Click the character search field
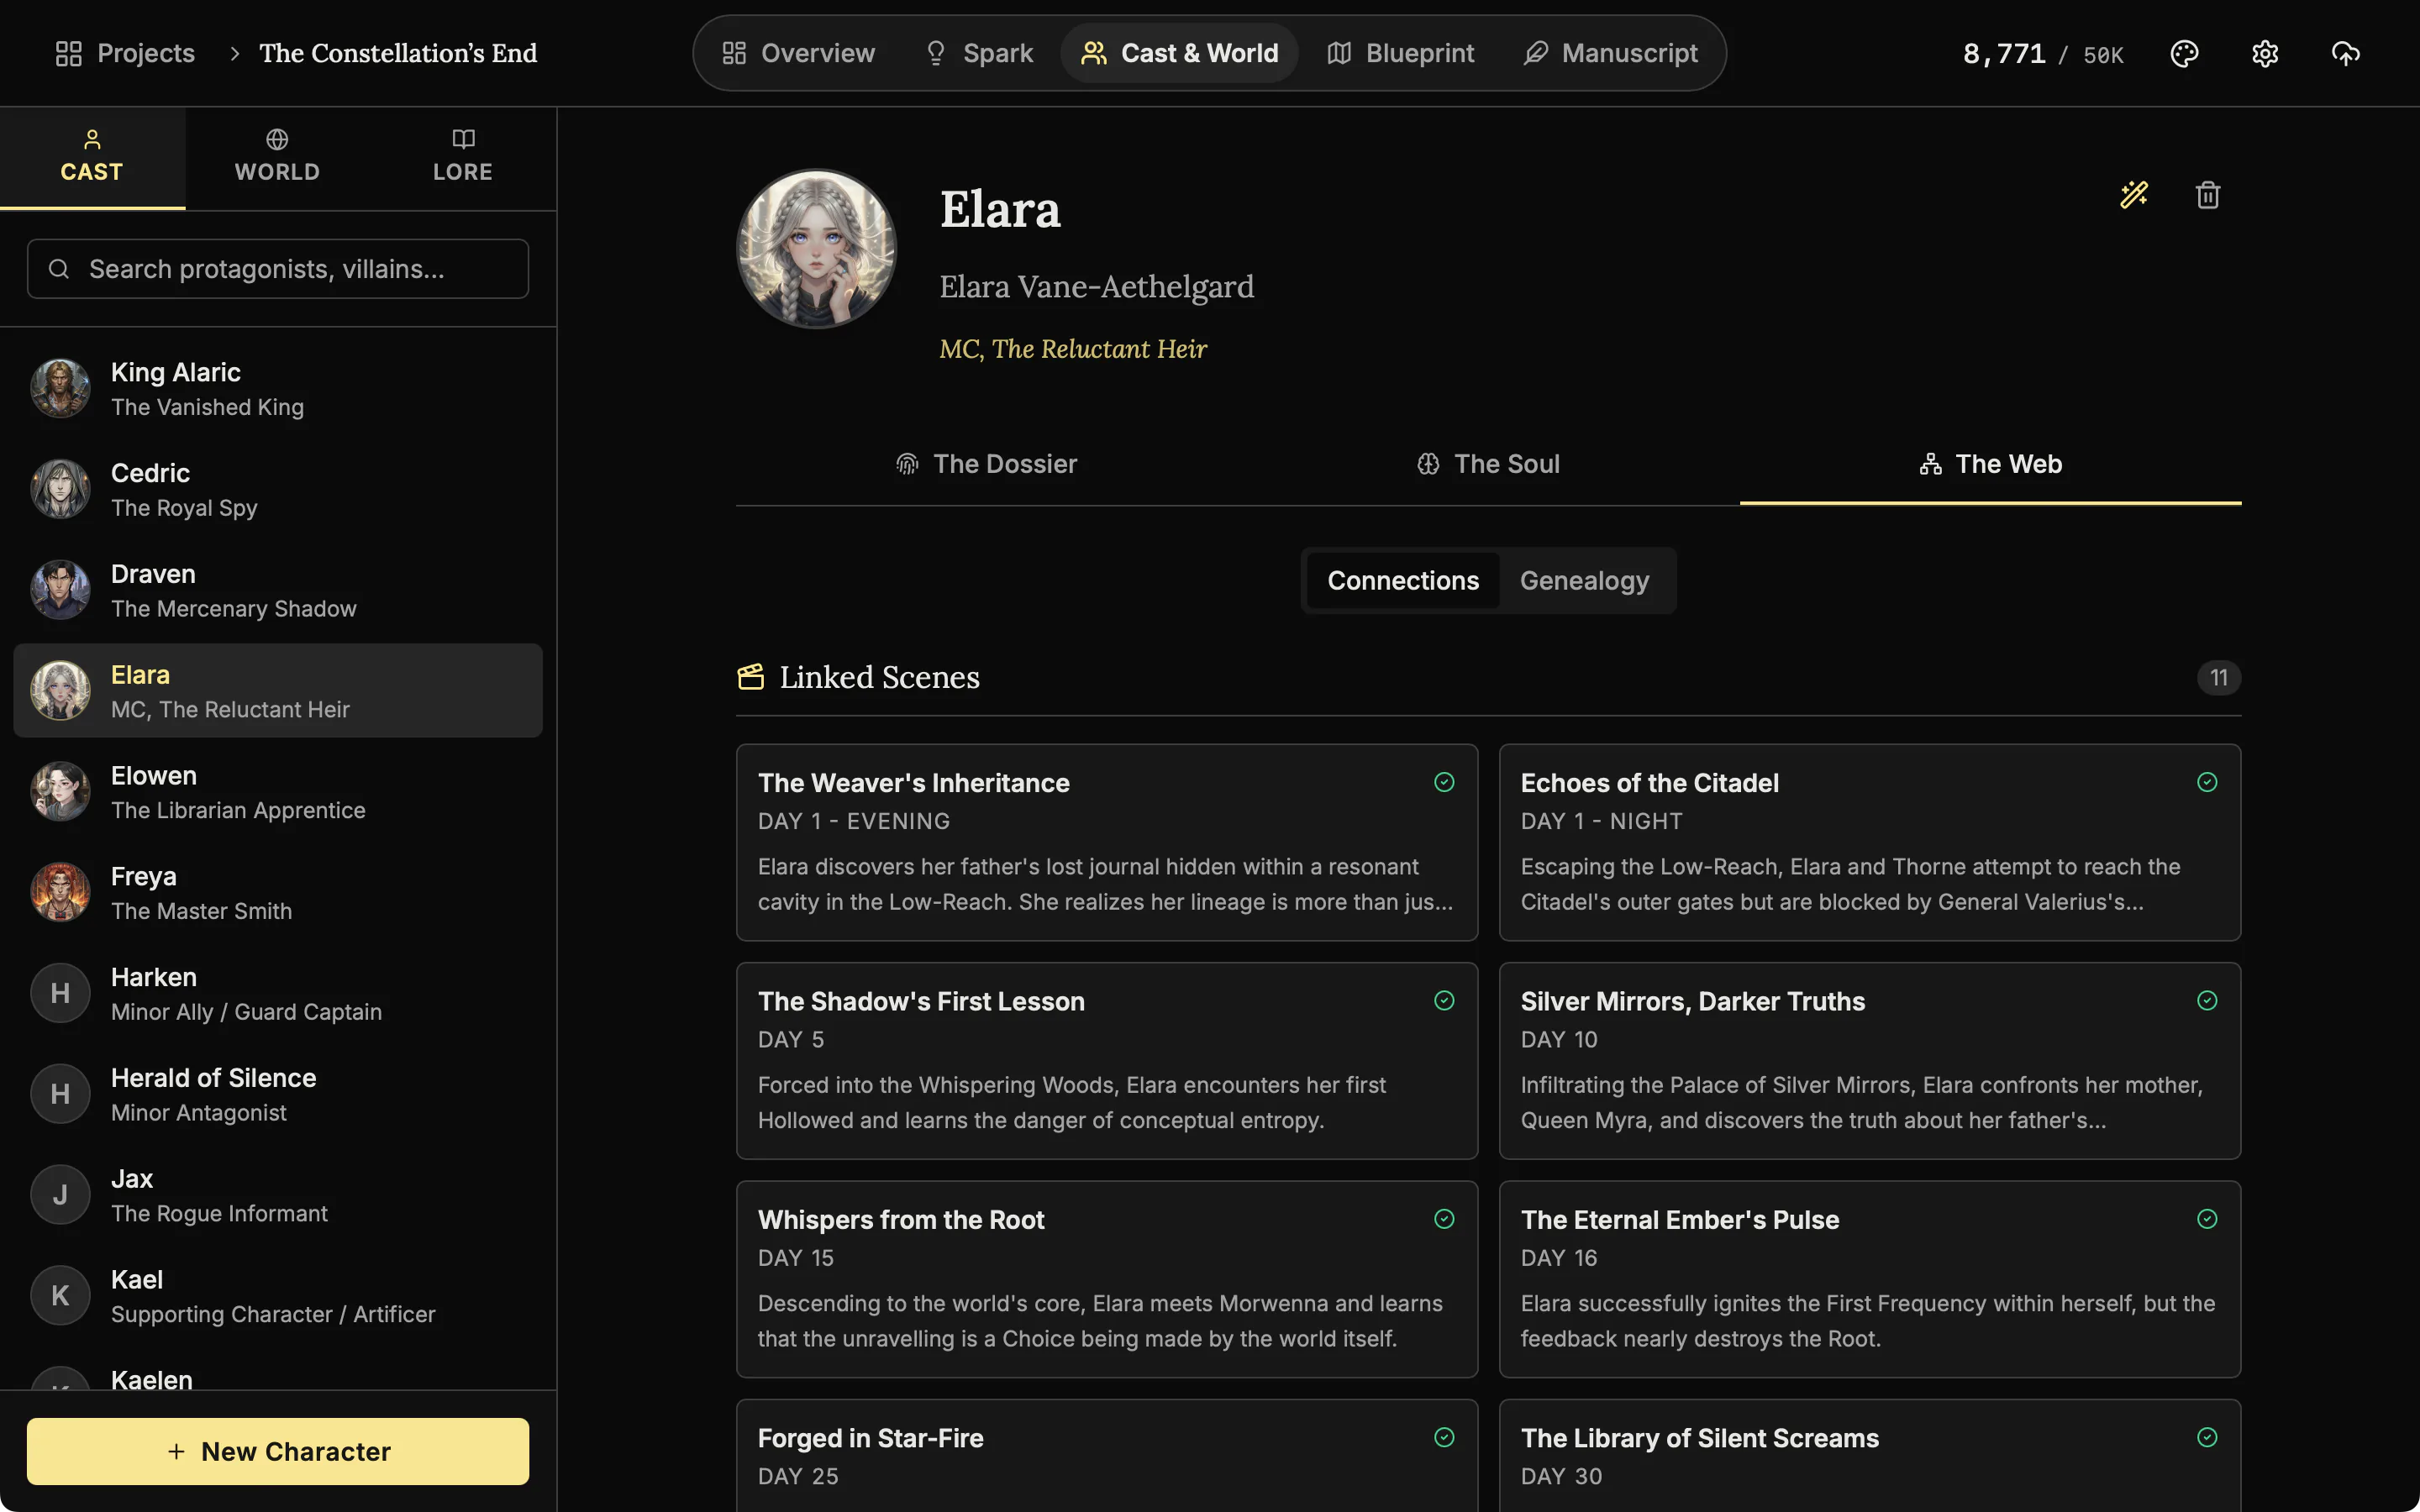 click(x=278, y=269)
